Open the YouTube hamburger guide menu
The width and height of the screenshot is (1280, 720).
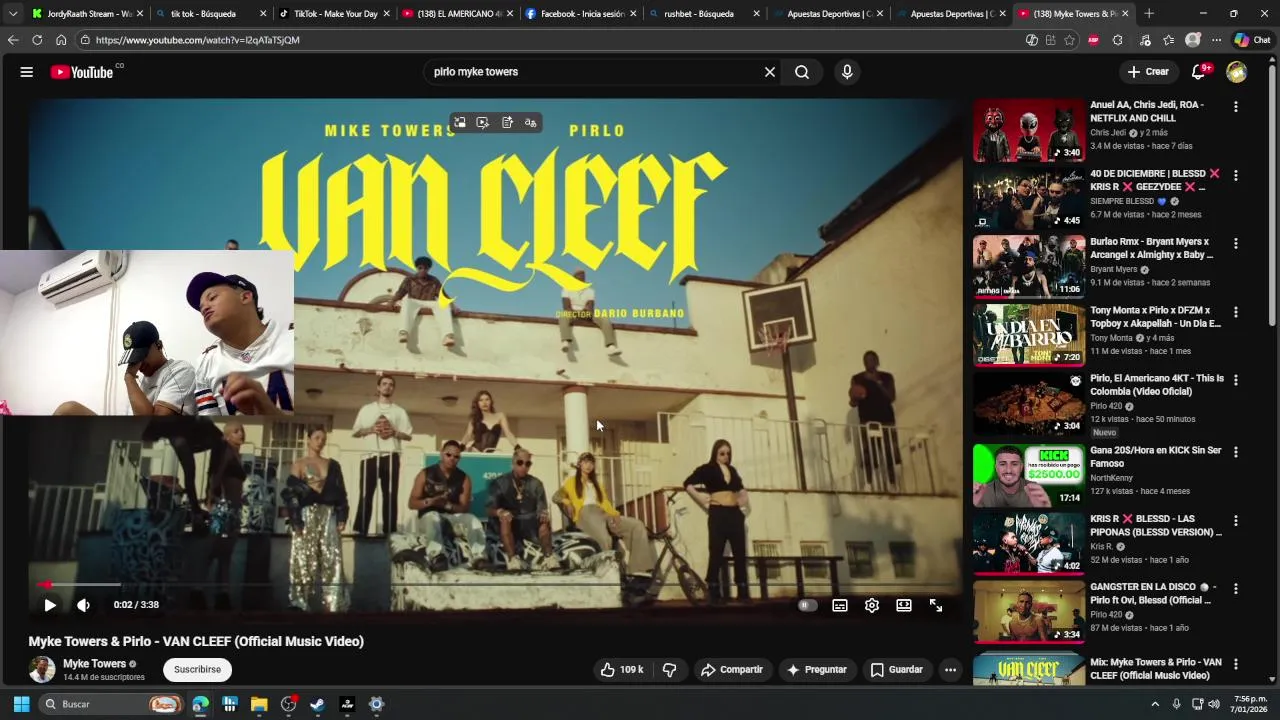[x=27, y=72]
